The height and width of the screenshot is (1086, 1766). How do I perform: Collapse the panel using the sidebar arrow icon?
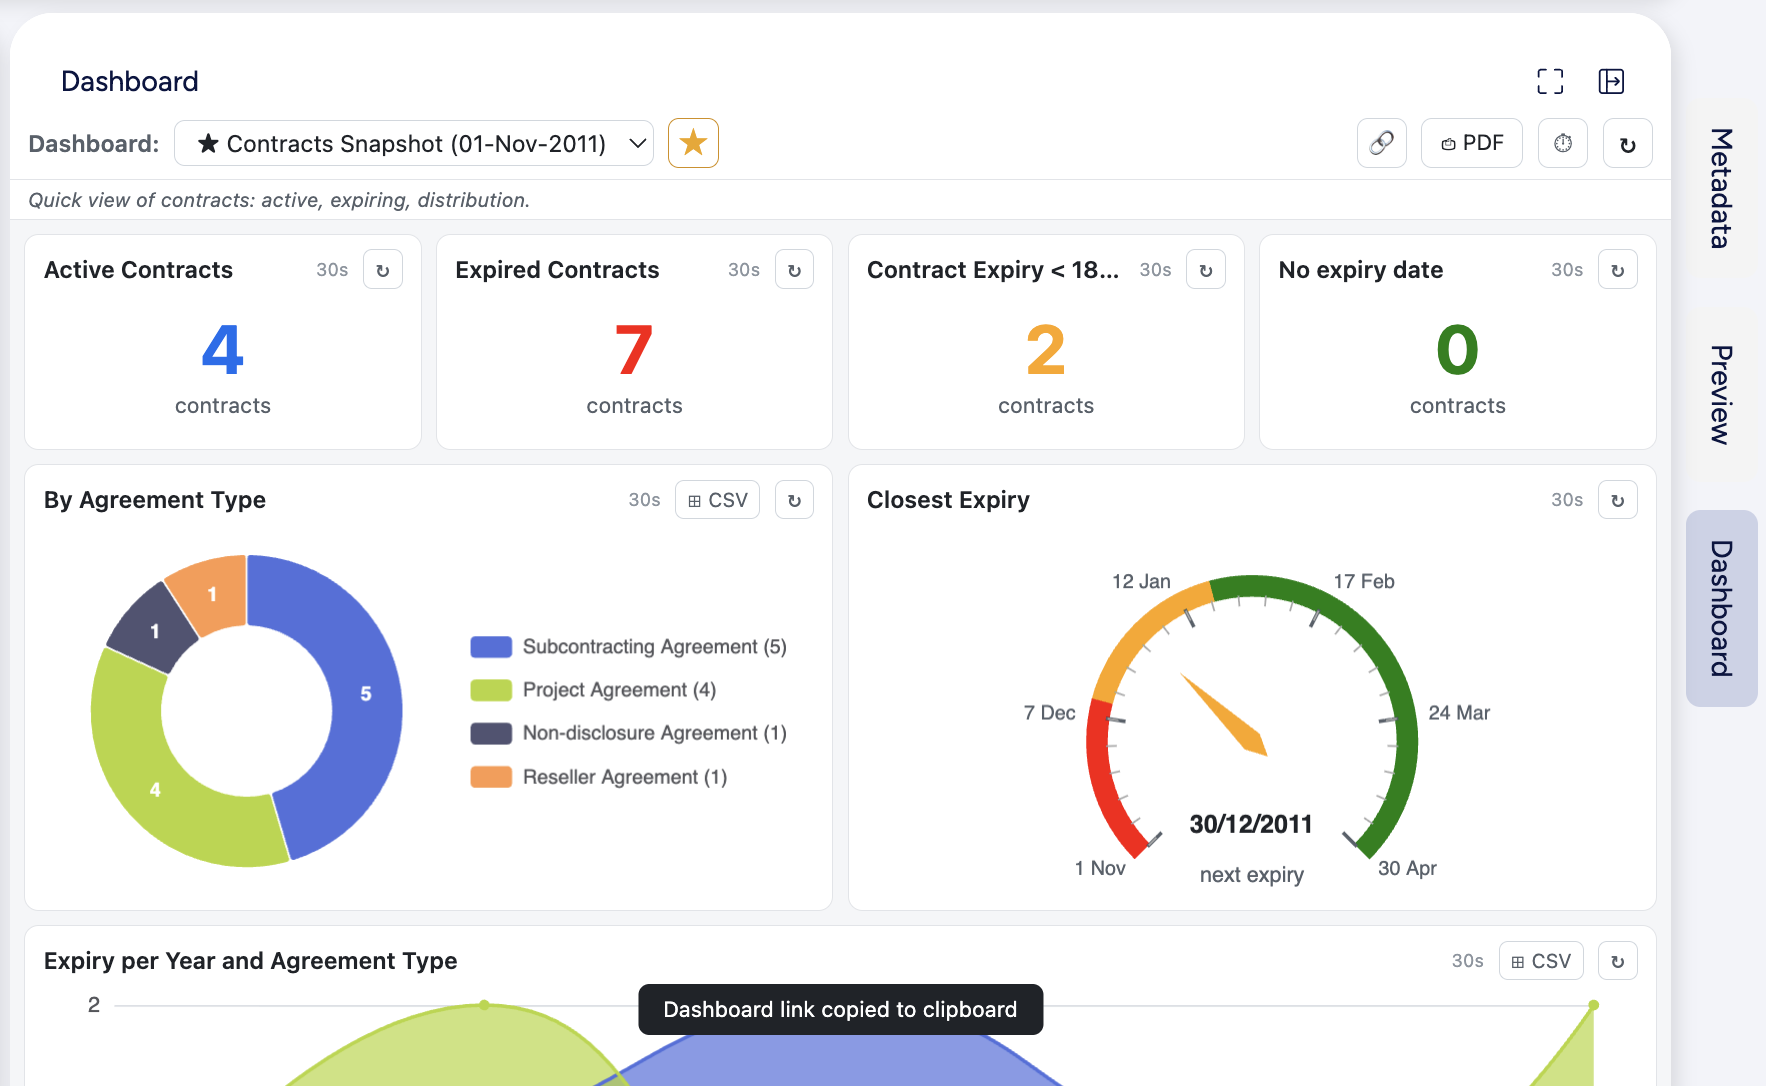pyautogui.click(x=1611, y=81)
